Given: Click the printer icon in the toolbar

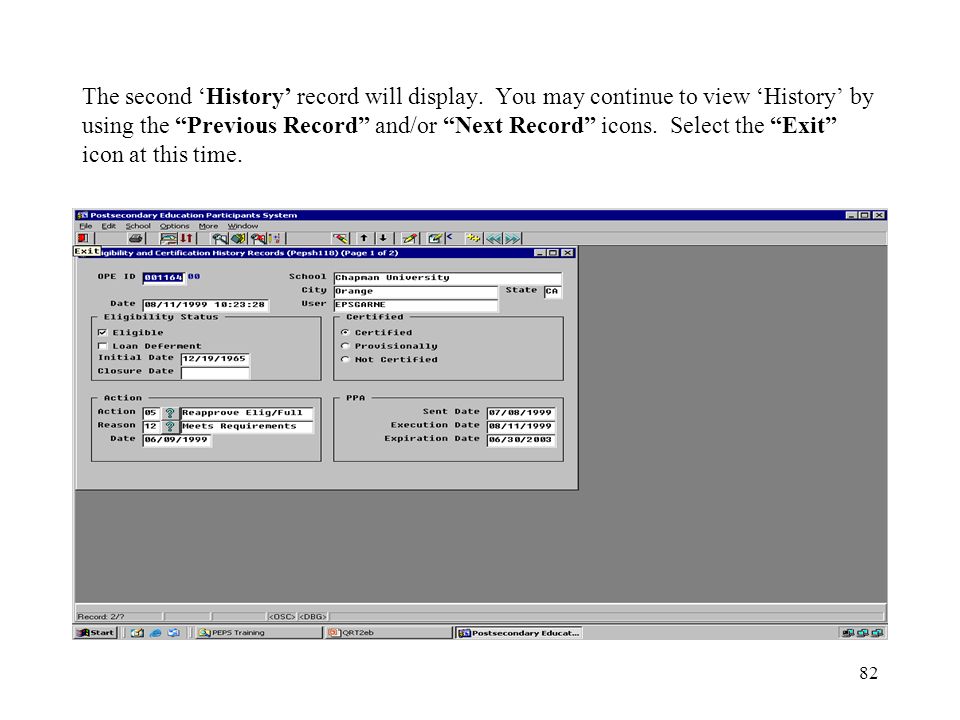Looking at the screenshot, I should (x=136, y=238).
